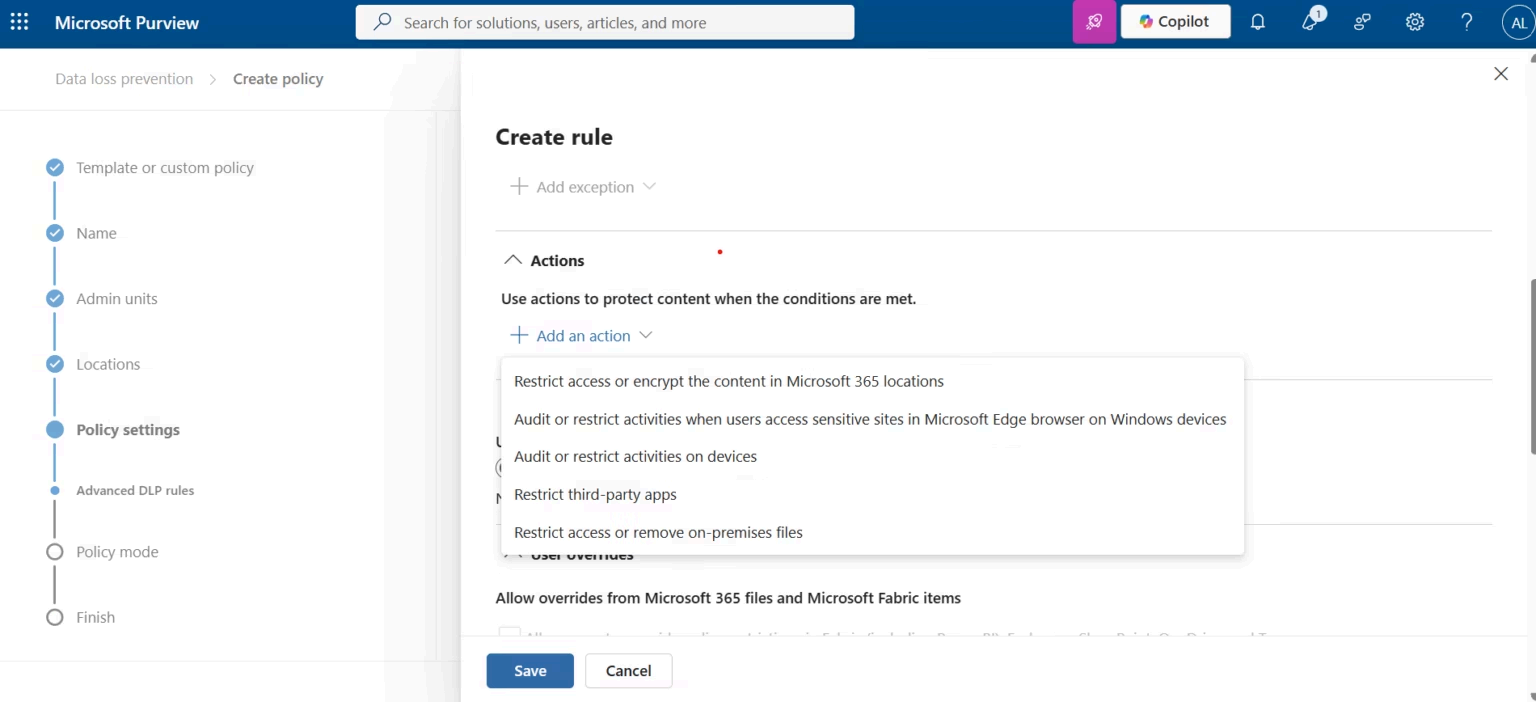Collapse the Actions section chevron
Viewport: 1536px width, 702px height.
pyautogui.click(x=513, y=260)
